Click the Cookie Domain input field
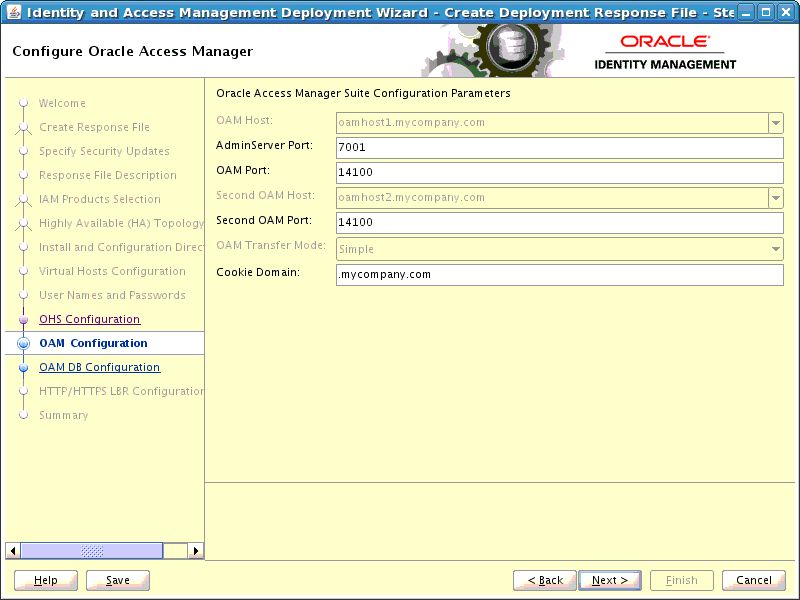 click(x=560, y=275)
